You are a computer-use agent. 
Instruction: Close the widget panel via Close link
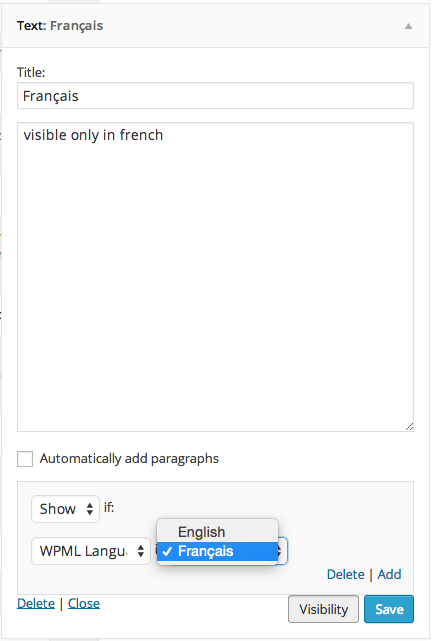[84, 603]
